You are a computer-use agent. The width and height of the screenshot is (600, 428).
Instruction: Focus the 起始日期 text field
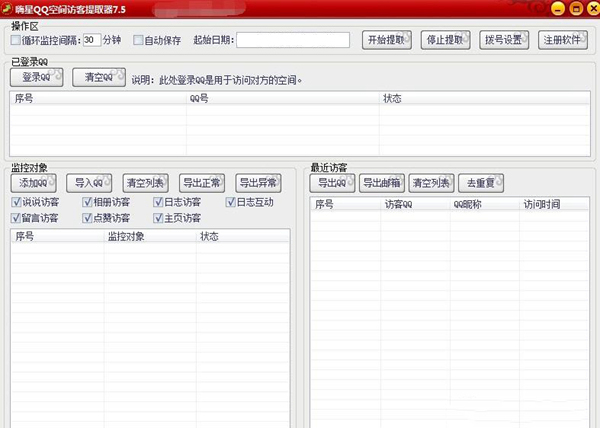(293, 40)
